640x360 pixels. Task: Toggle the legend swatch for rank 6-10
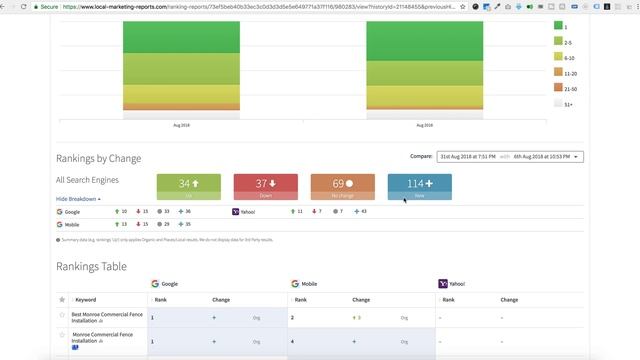pyautogui.click(x=558, y=56)
